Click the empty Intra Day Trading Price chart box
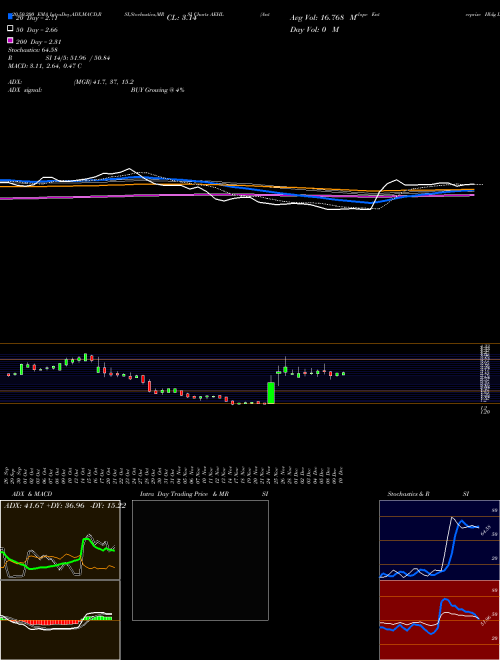Screen dimensions: 500x660 pyautogui.click(x=200, y=560)
